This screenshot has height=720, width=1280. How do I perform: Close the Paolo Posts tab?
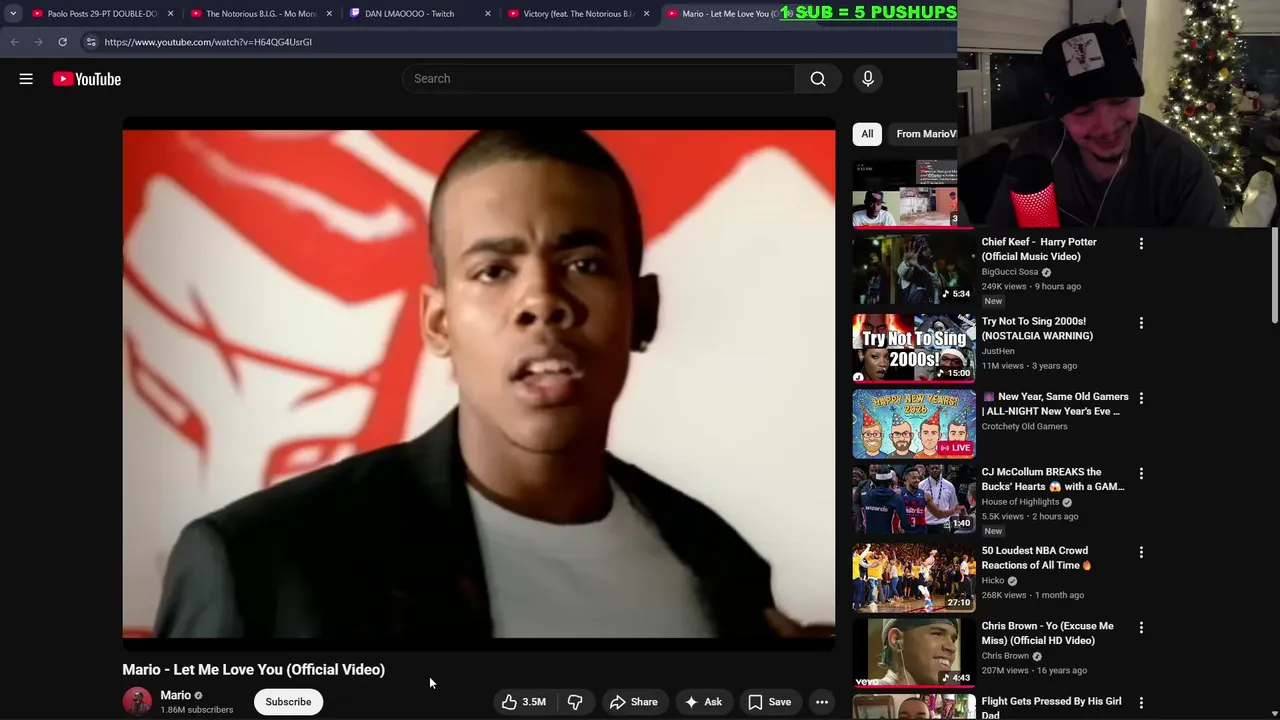170,14
